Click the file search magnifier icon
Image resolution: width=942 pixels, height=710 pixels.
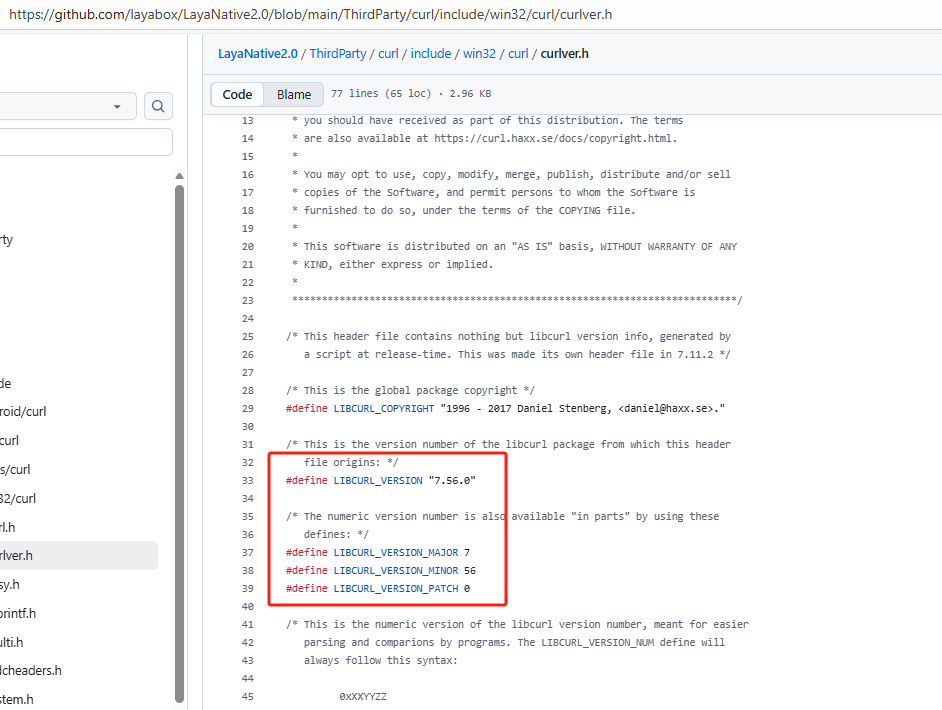coord(158,106)
